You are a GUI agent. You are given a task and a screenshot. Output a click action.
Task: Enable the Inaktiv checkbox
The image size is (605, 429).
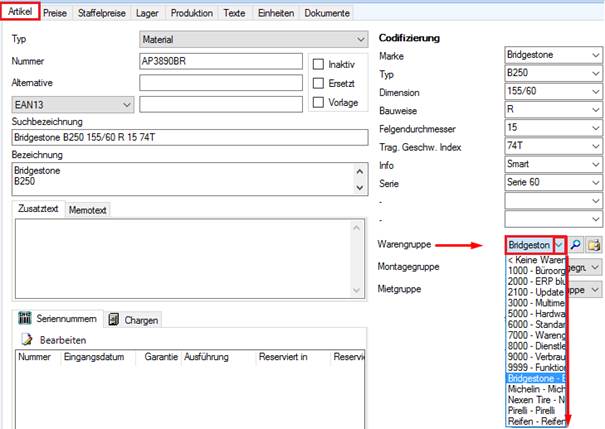(318, 64)
